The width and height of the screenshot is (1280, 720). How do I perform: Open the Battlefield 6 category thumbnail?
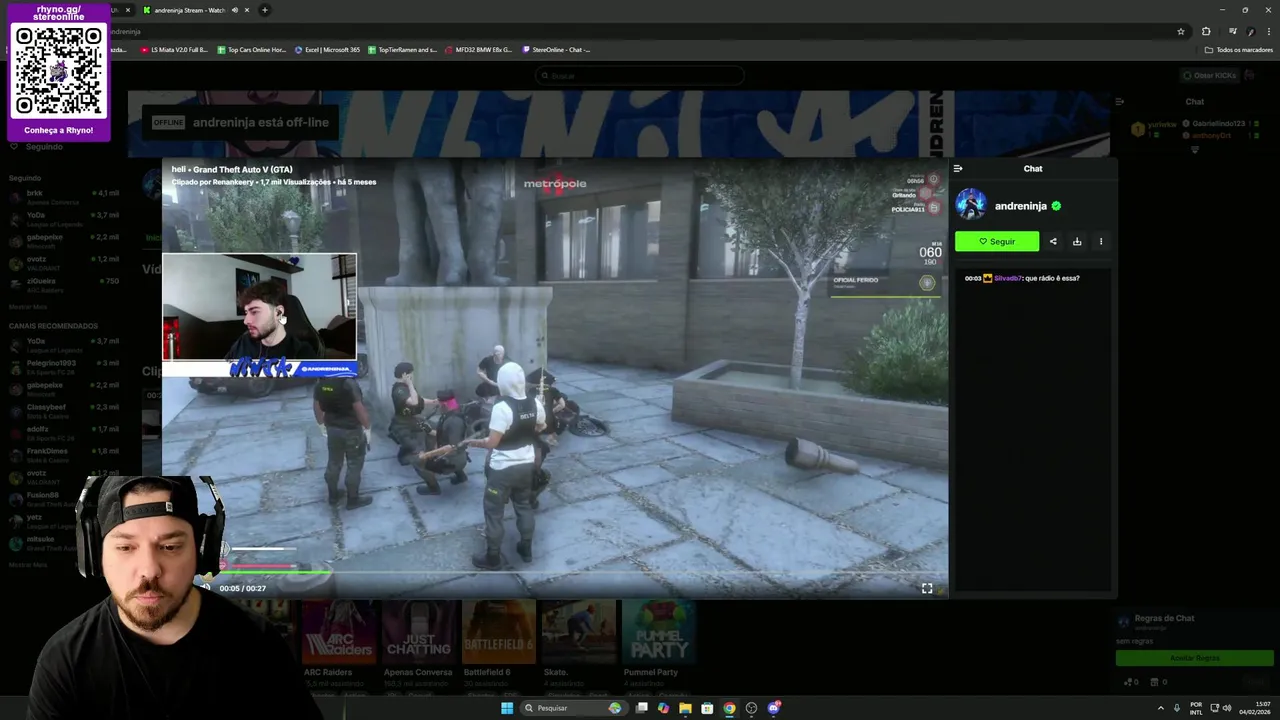coord(498,631)
